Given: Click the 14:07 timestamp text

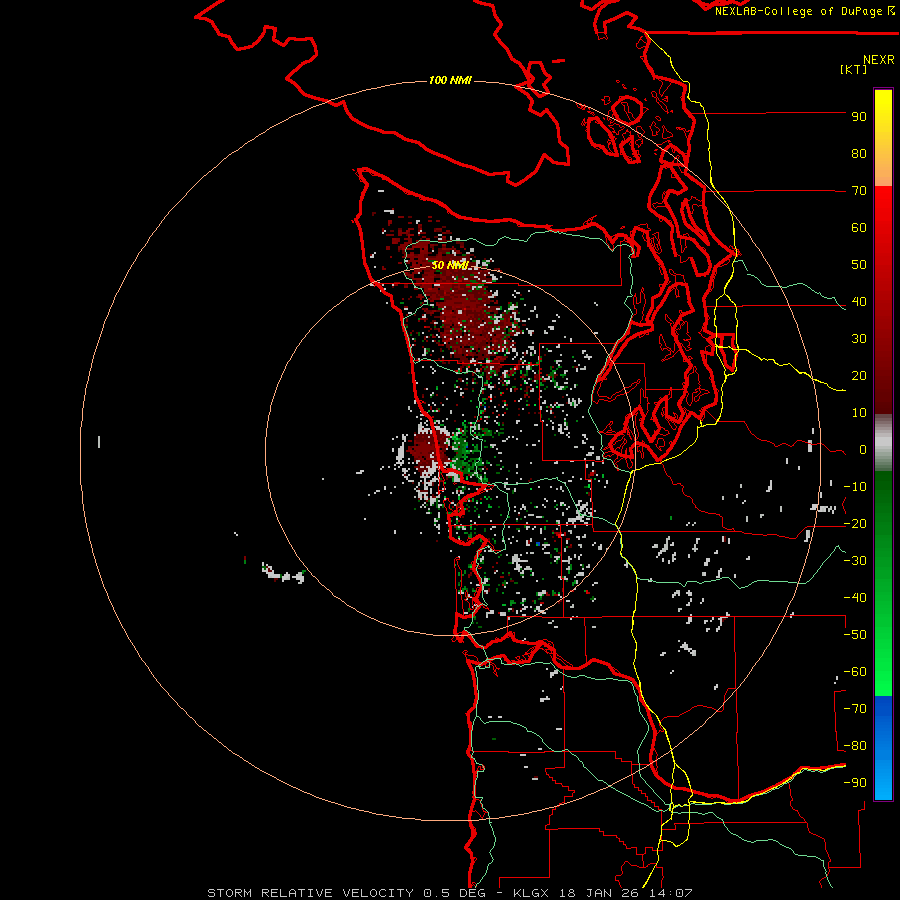Looking at the screenshot, I should pos(670,893).
